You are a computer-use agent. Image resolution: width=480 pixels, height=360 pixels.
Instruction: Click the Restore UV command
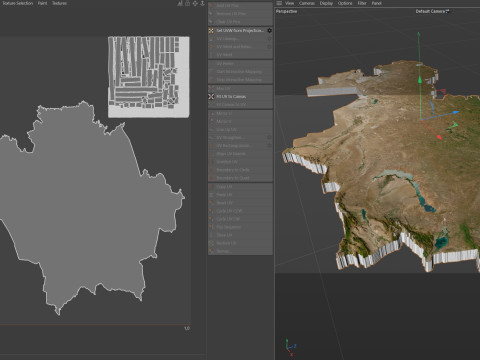click(240, 243)
